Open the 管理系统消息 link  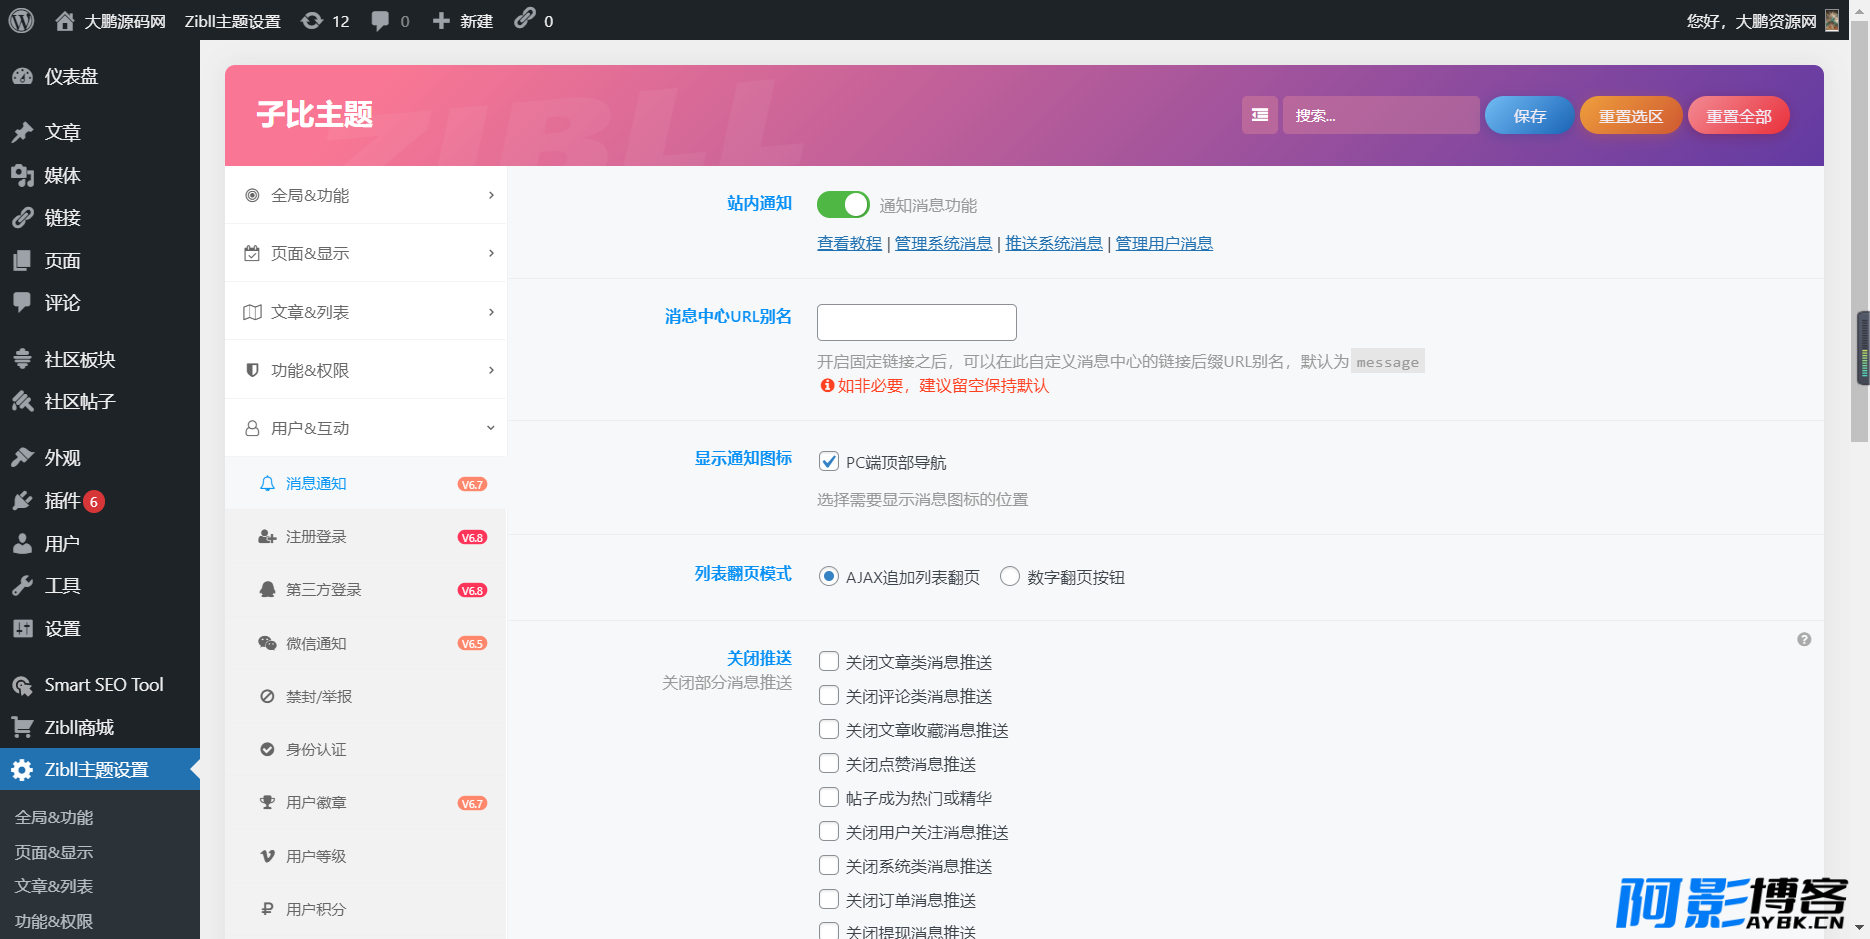tap(943, 243)
